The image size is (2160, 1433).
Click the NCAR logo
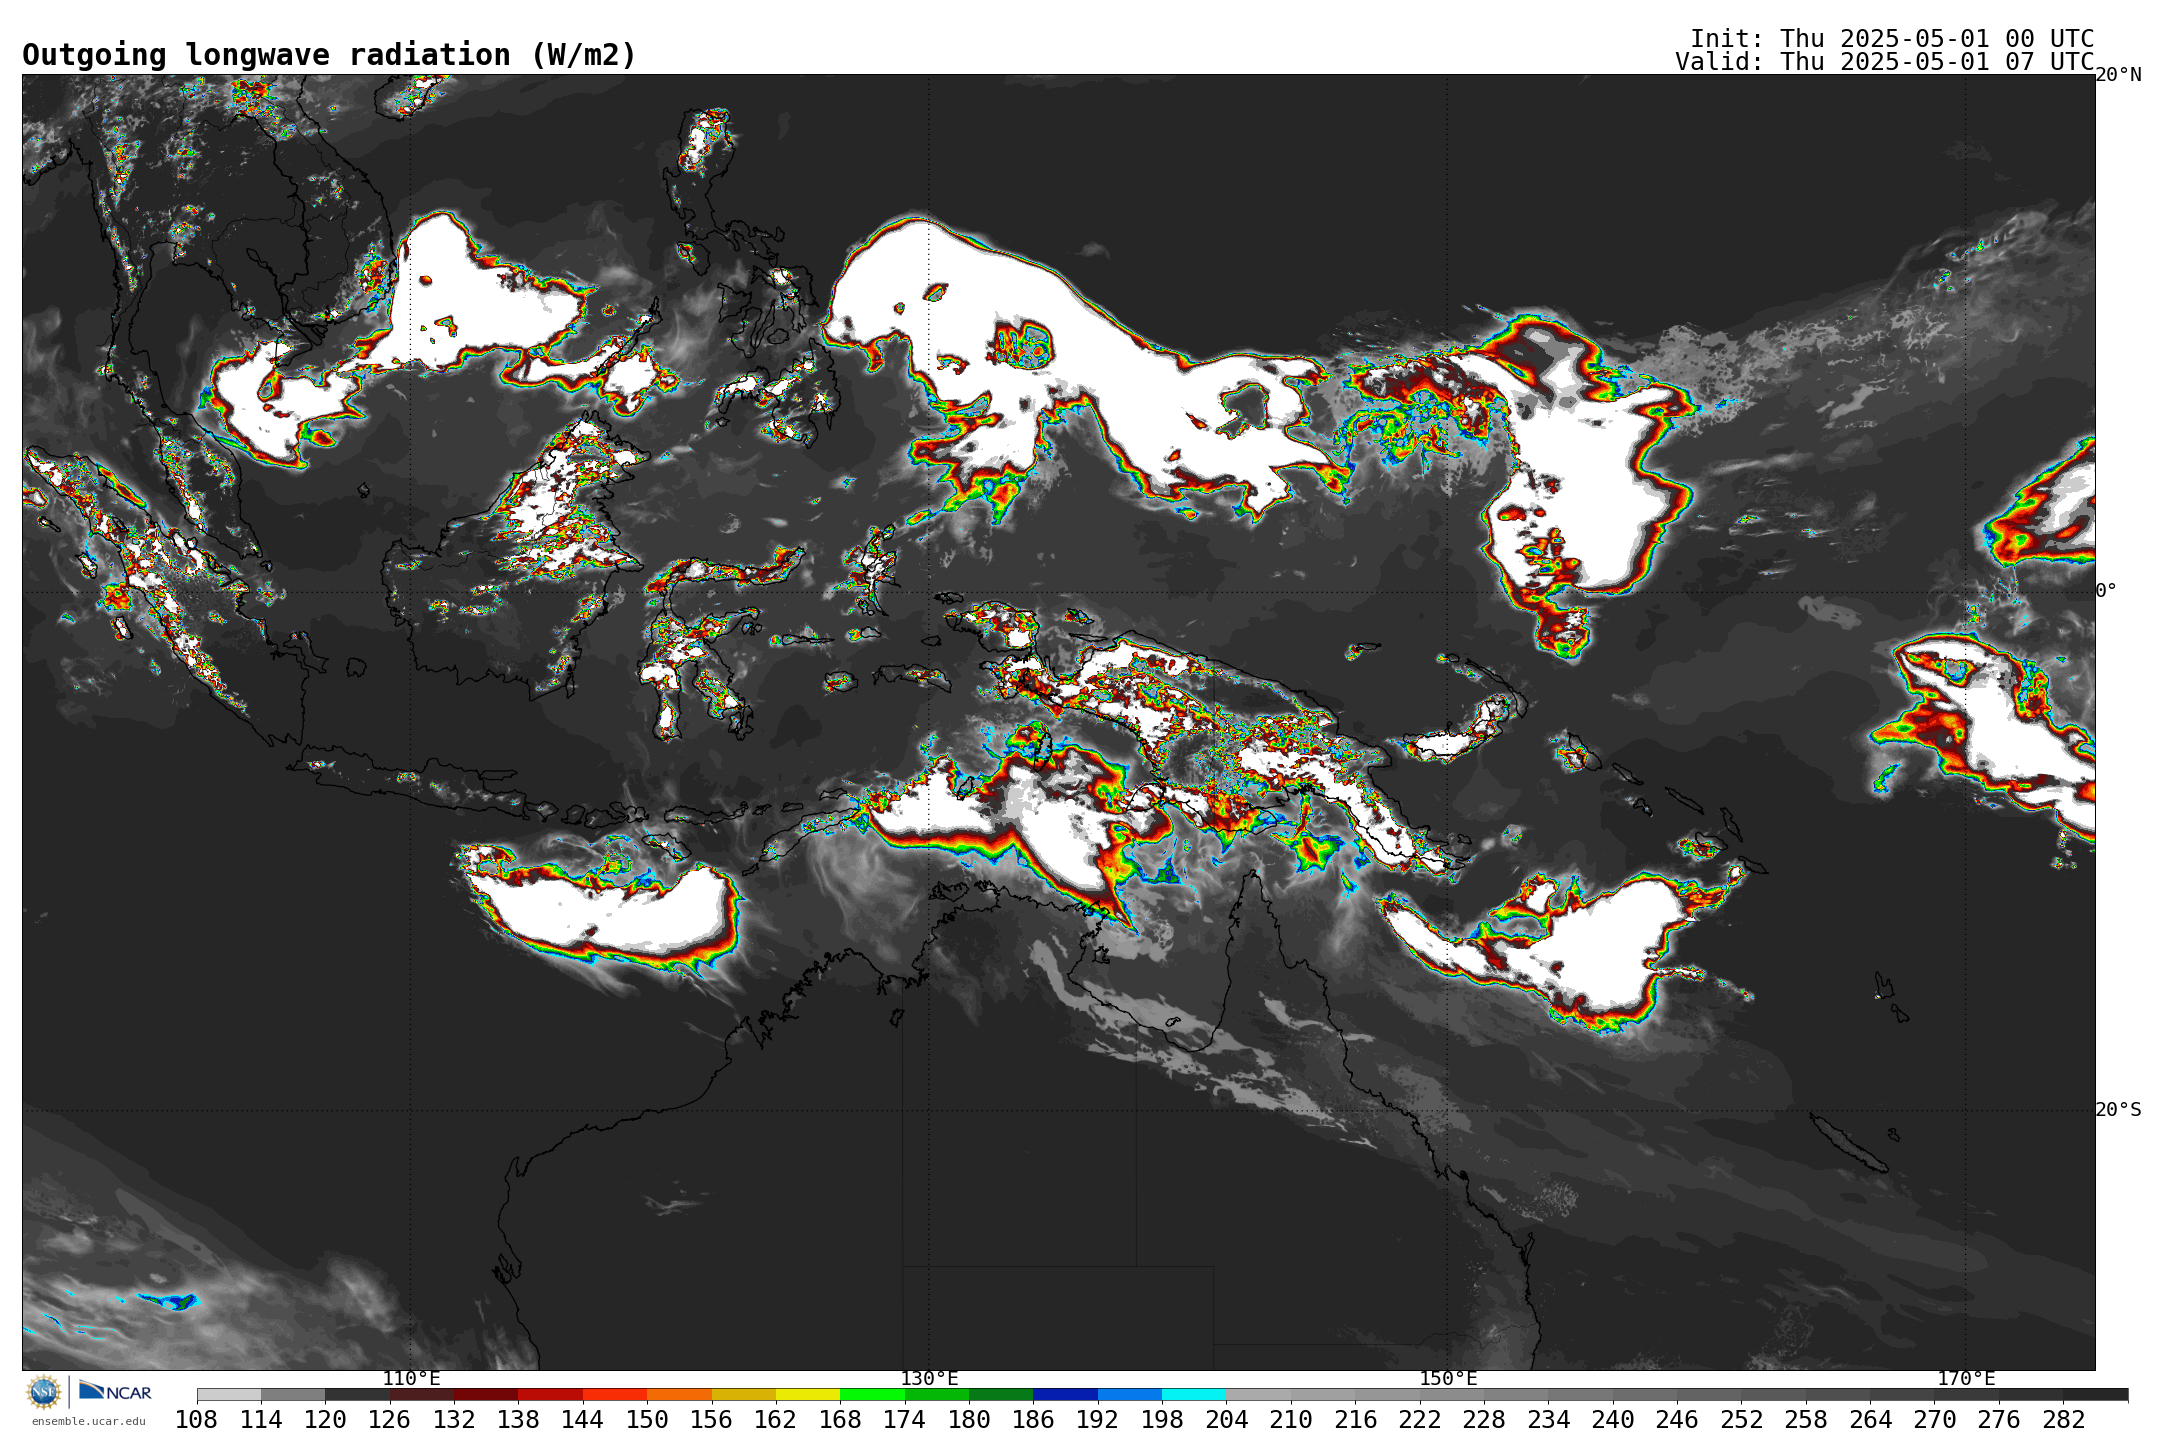pyautogui.click(x=115, y=1391)
